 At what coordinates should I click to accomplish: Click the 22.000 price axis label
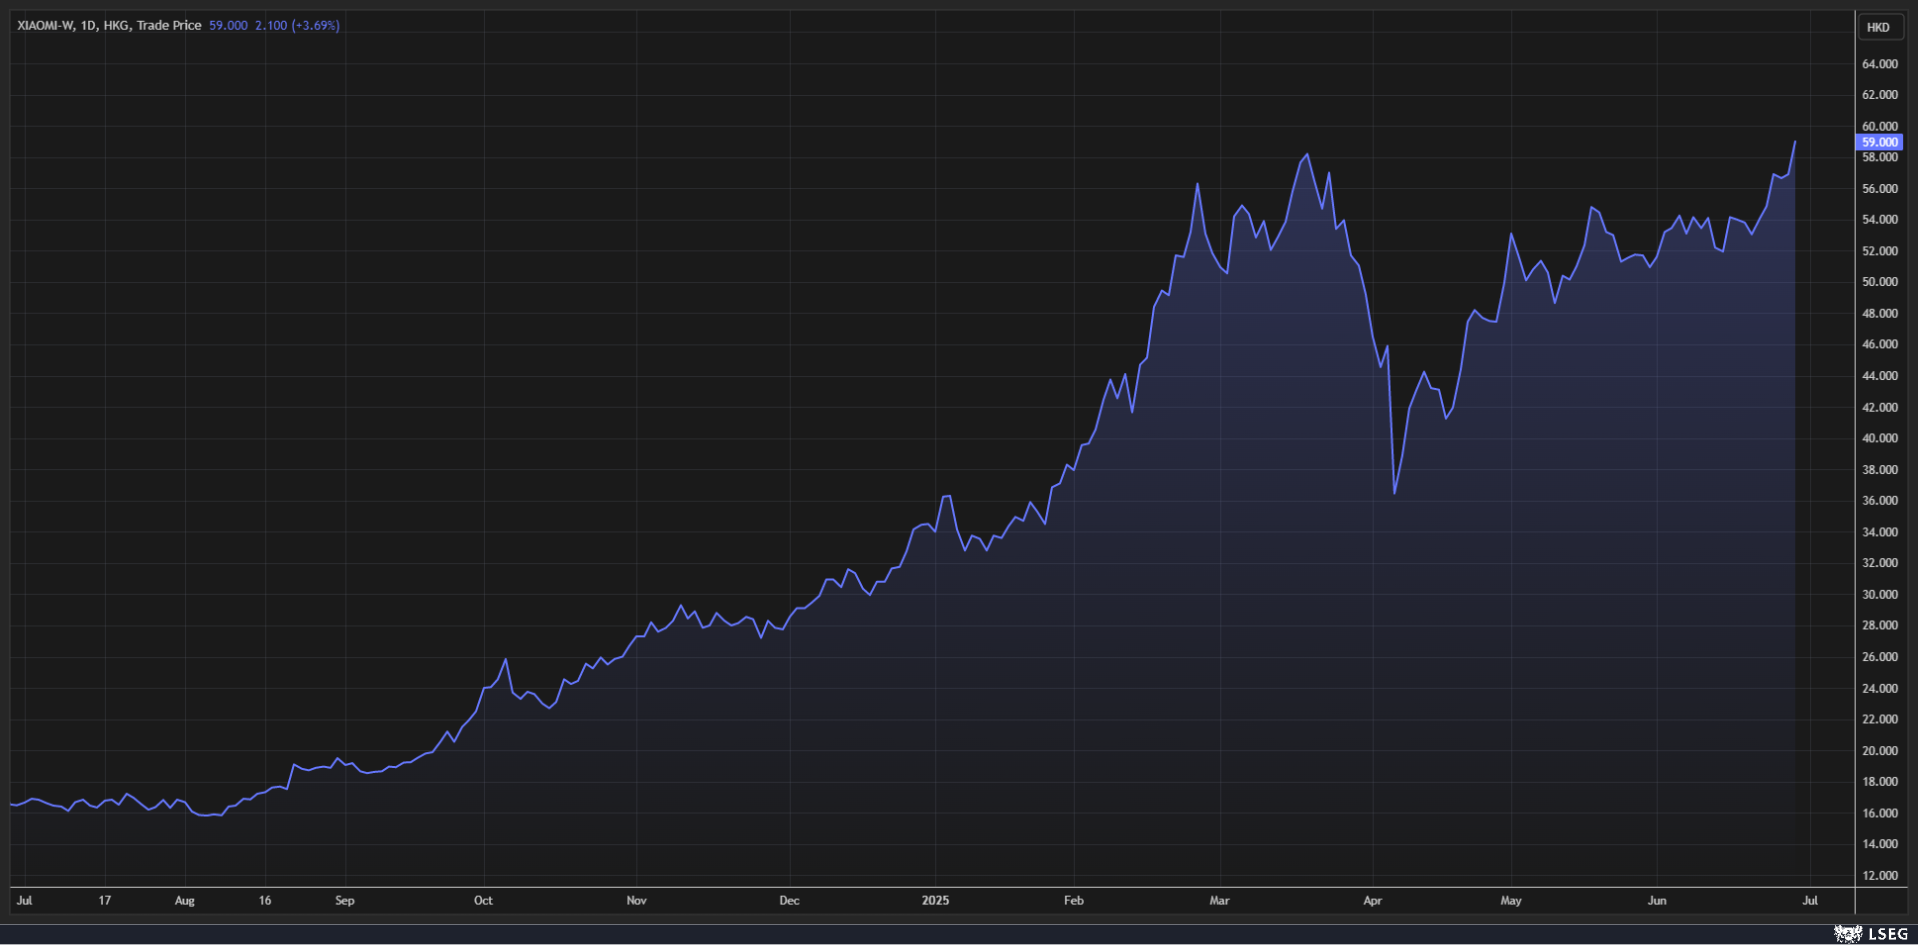[x=1879, y=719]
